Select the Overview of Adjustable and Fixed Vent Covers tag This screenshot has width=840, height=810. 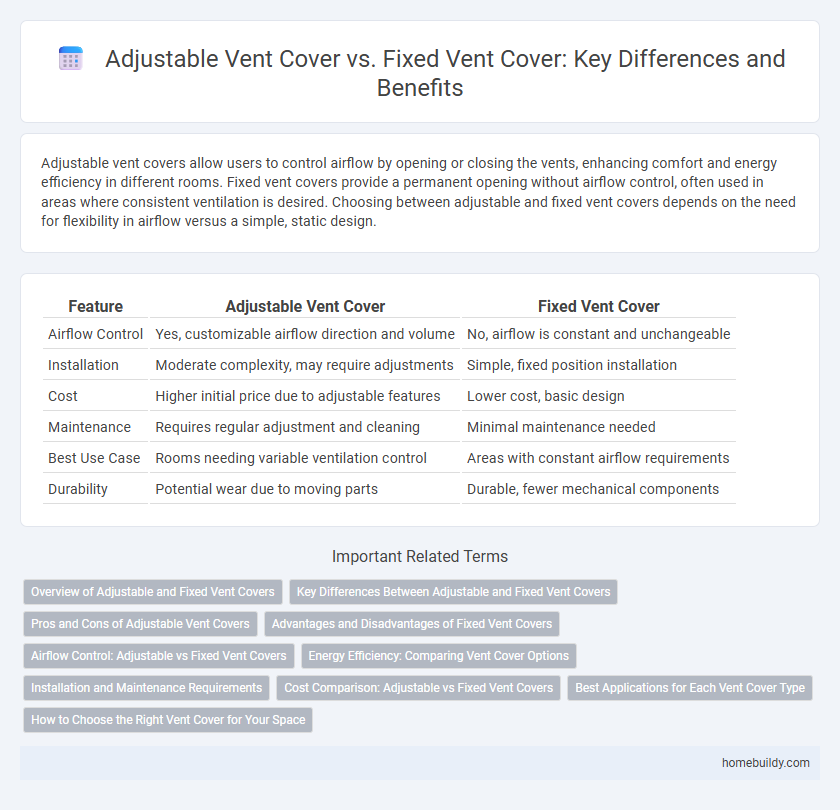pos(152,592)
